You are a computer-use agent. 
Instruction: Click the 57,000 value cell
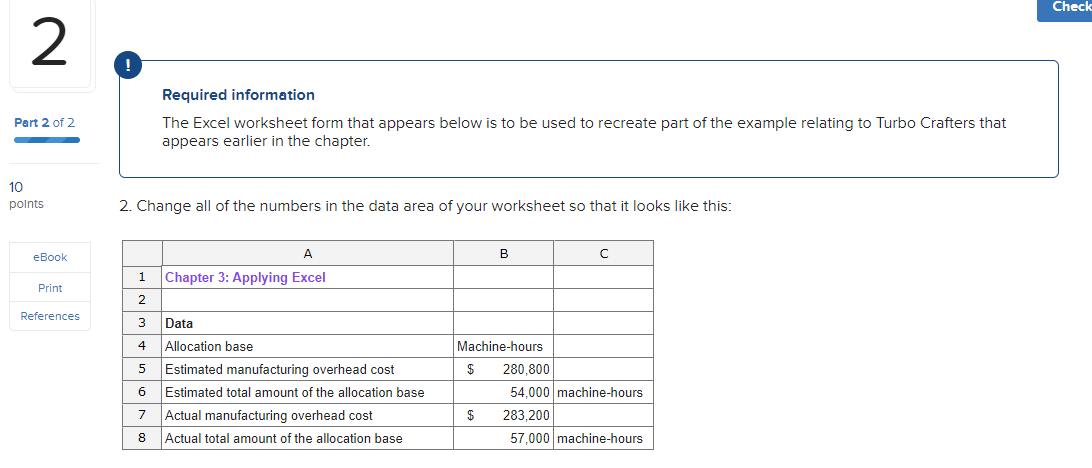point(504,438)
